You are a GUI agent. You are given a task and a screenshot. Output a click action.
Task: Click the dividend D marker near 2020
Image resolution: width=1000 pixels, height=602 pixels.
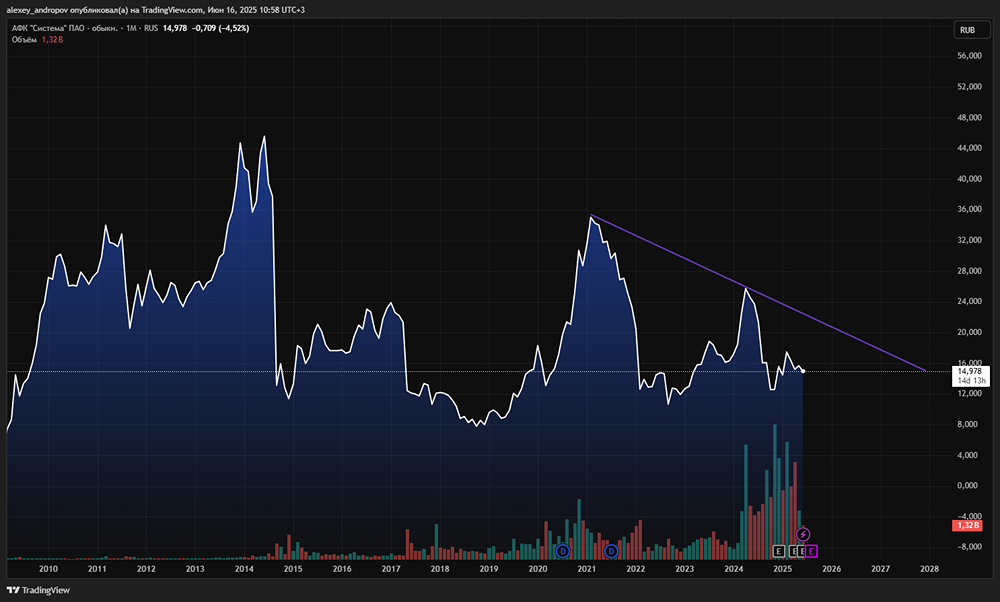point(563,551)
